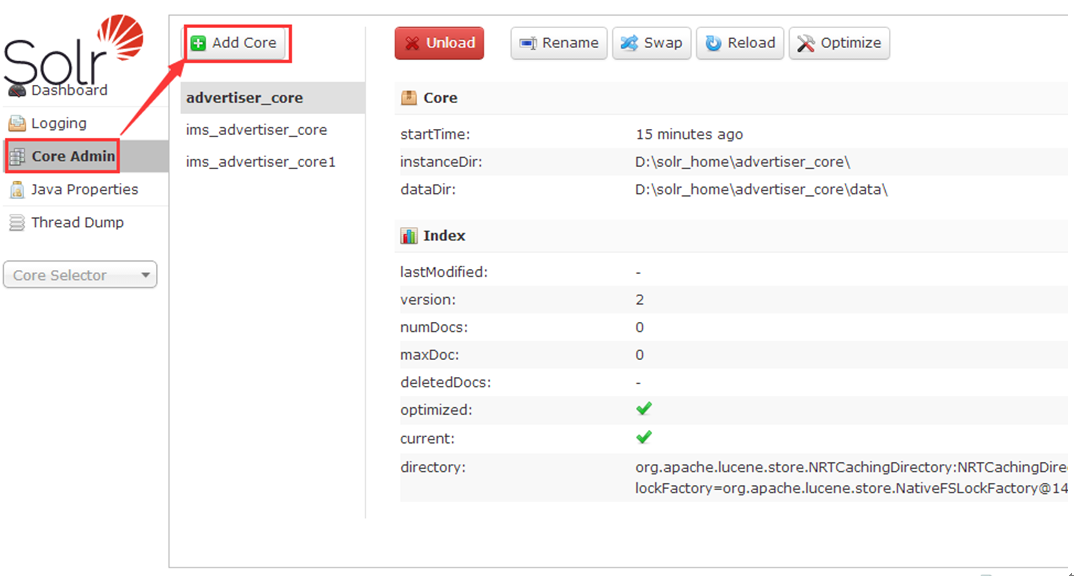Click the Swap arrows icon
Viewport: 1074px width, 576px height.
click(629, 43)
